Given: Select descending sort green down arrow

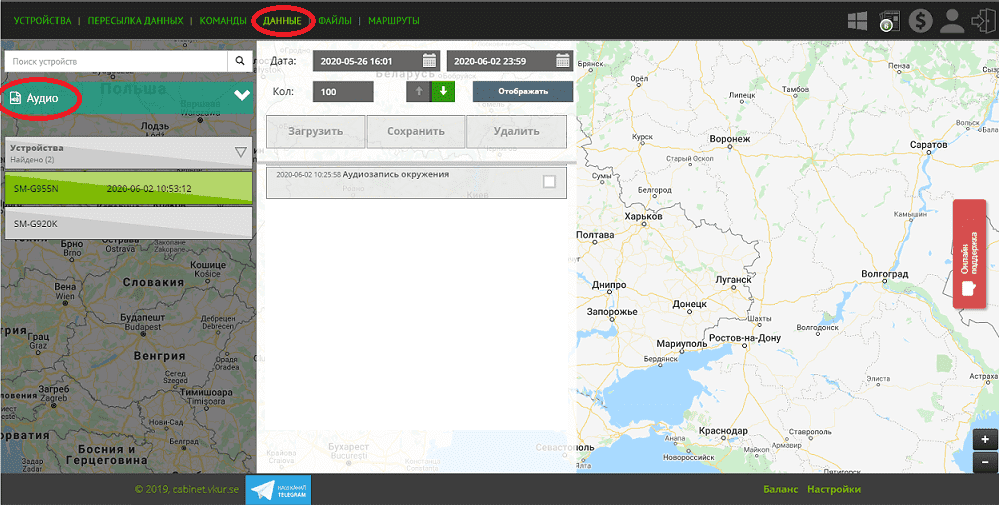Looking at the screenshot, I should click(x=442, y=92).
